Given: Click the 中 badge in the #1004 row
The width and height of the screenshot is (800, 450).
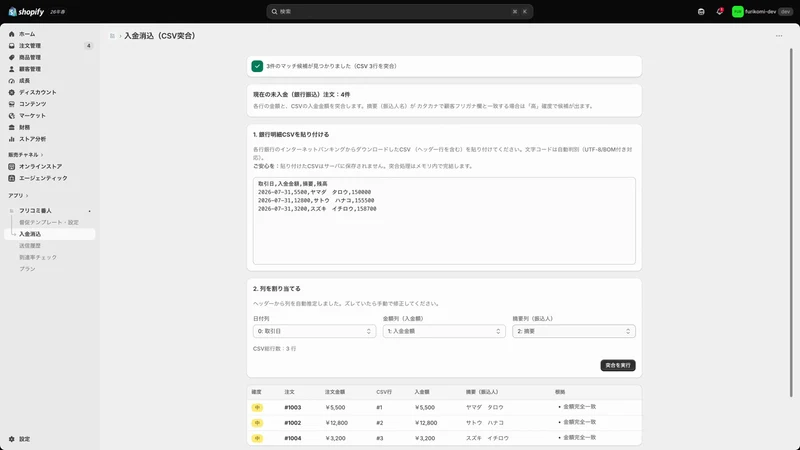Looking at the screenshot, I should tap(257, 438).
